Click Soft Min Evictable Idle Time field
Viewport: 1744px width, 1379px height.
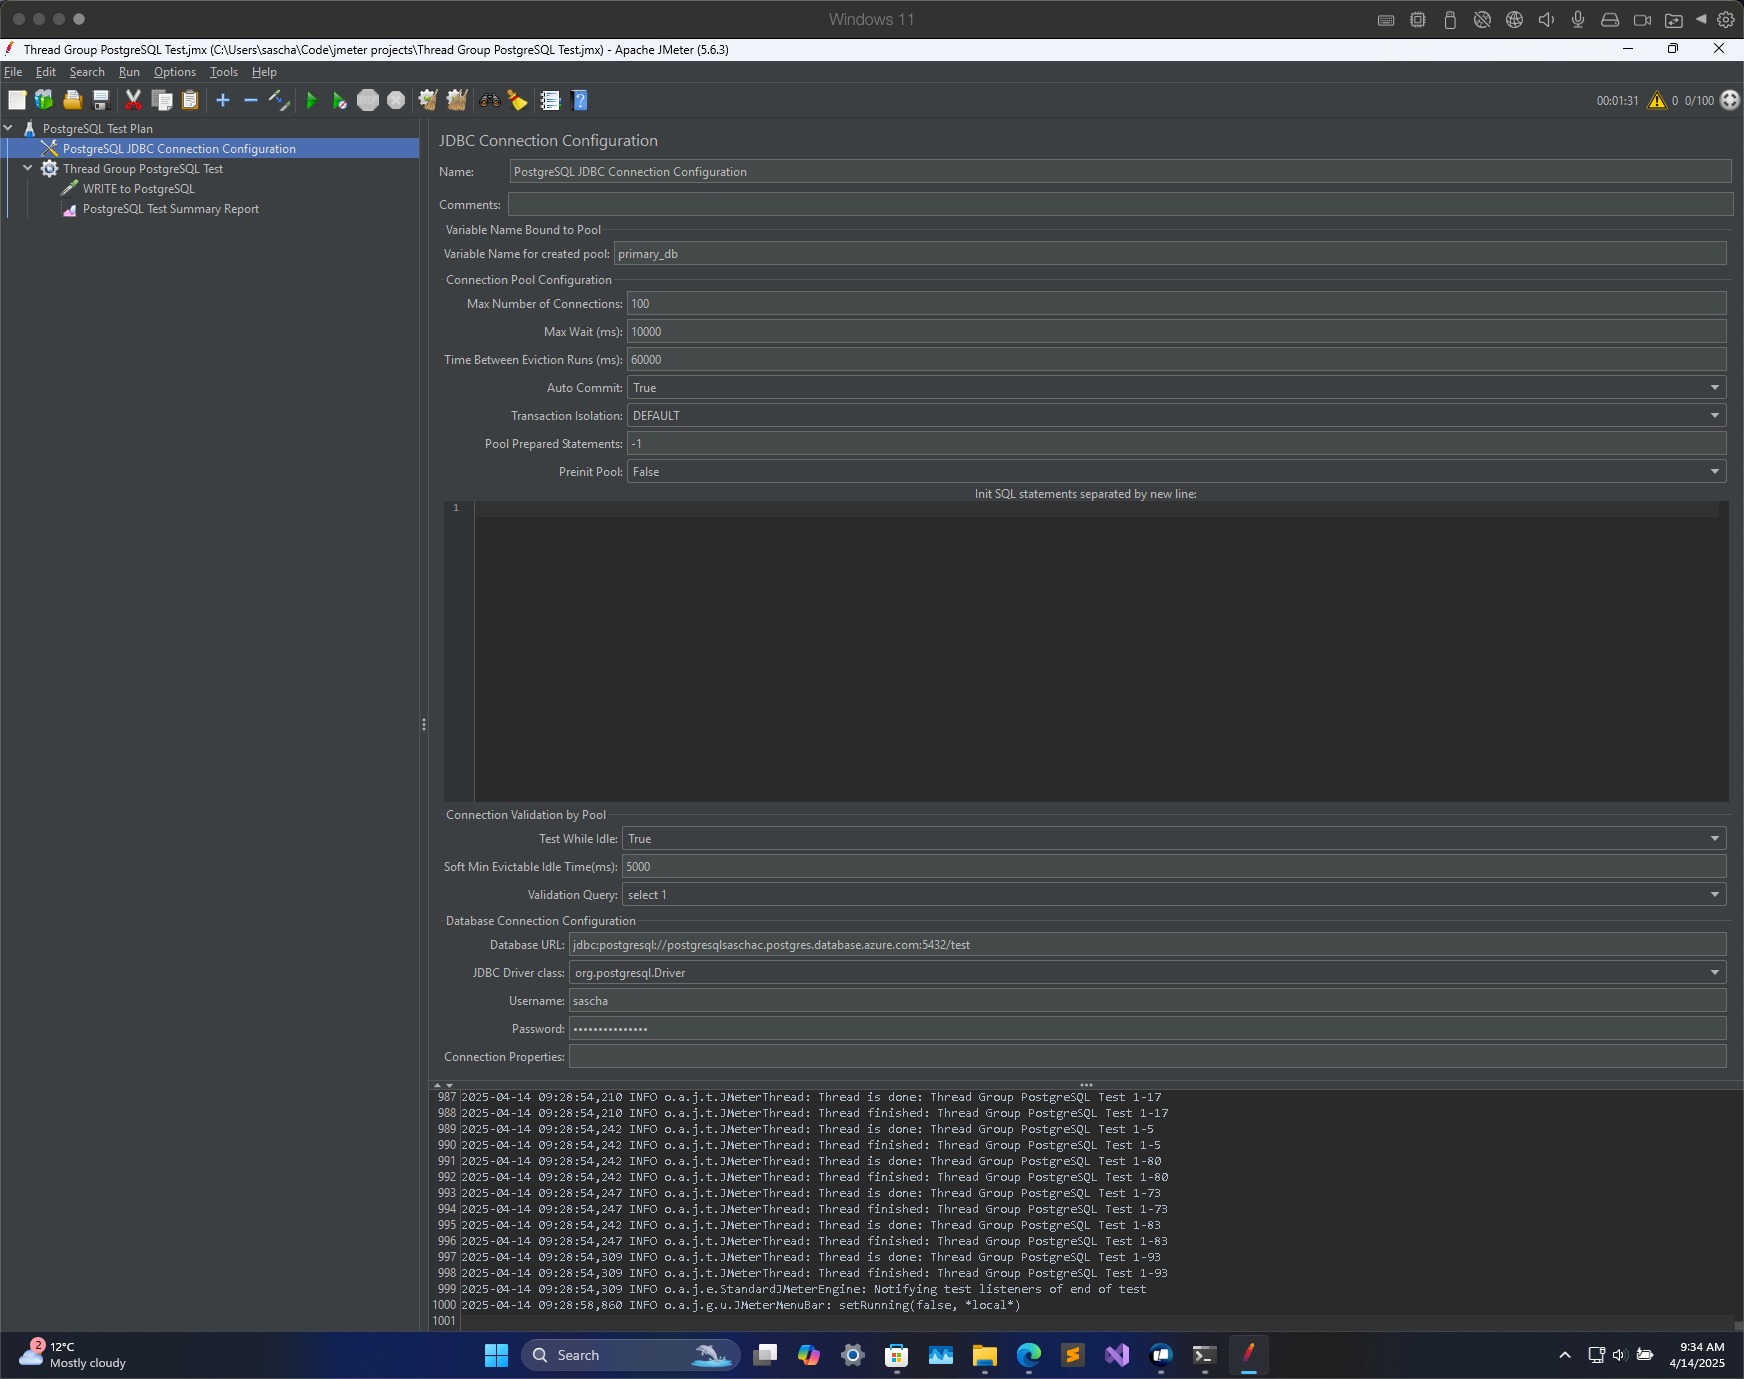tap(1174, 867)
